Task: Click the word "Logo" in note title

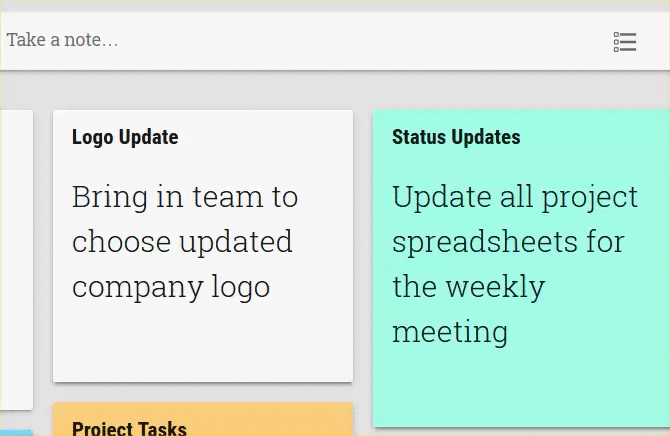Action: 93,137
